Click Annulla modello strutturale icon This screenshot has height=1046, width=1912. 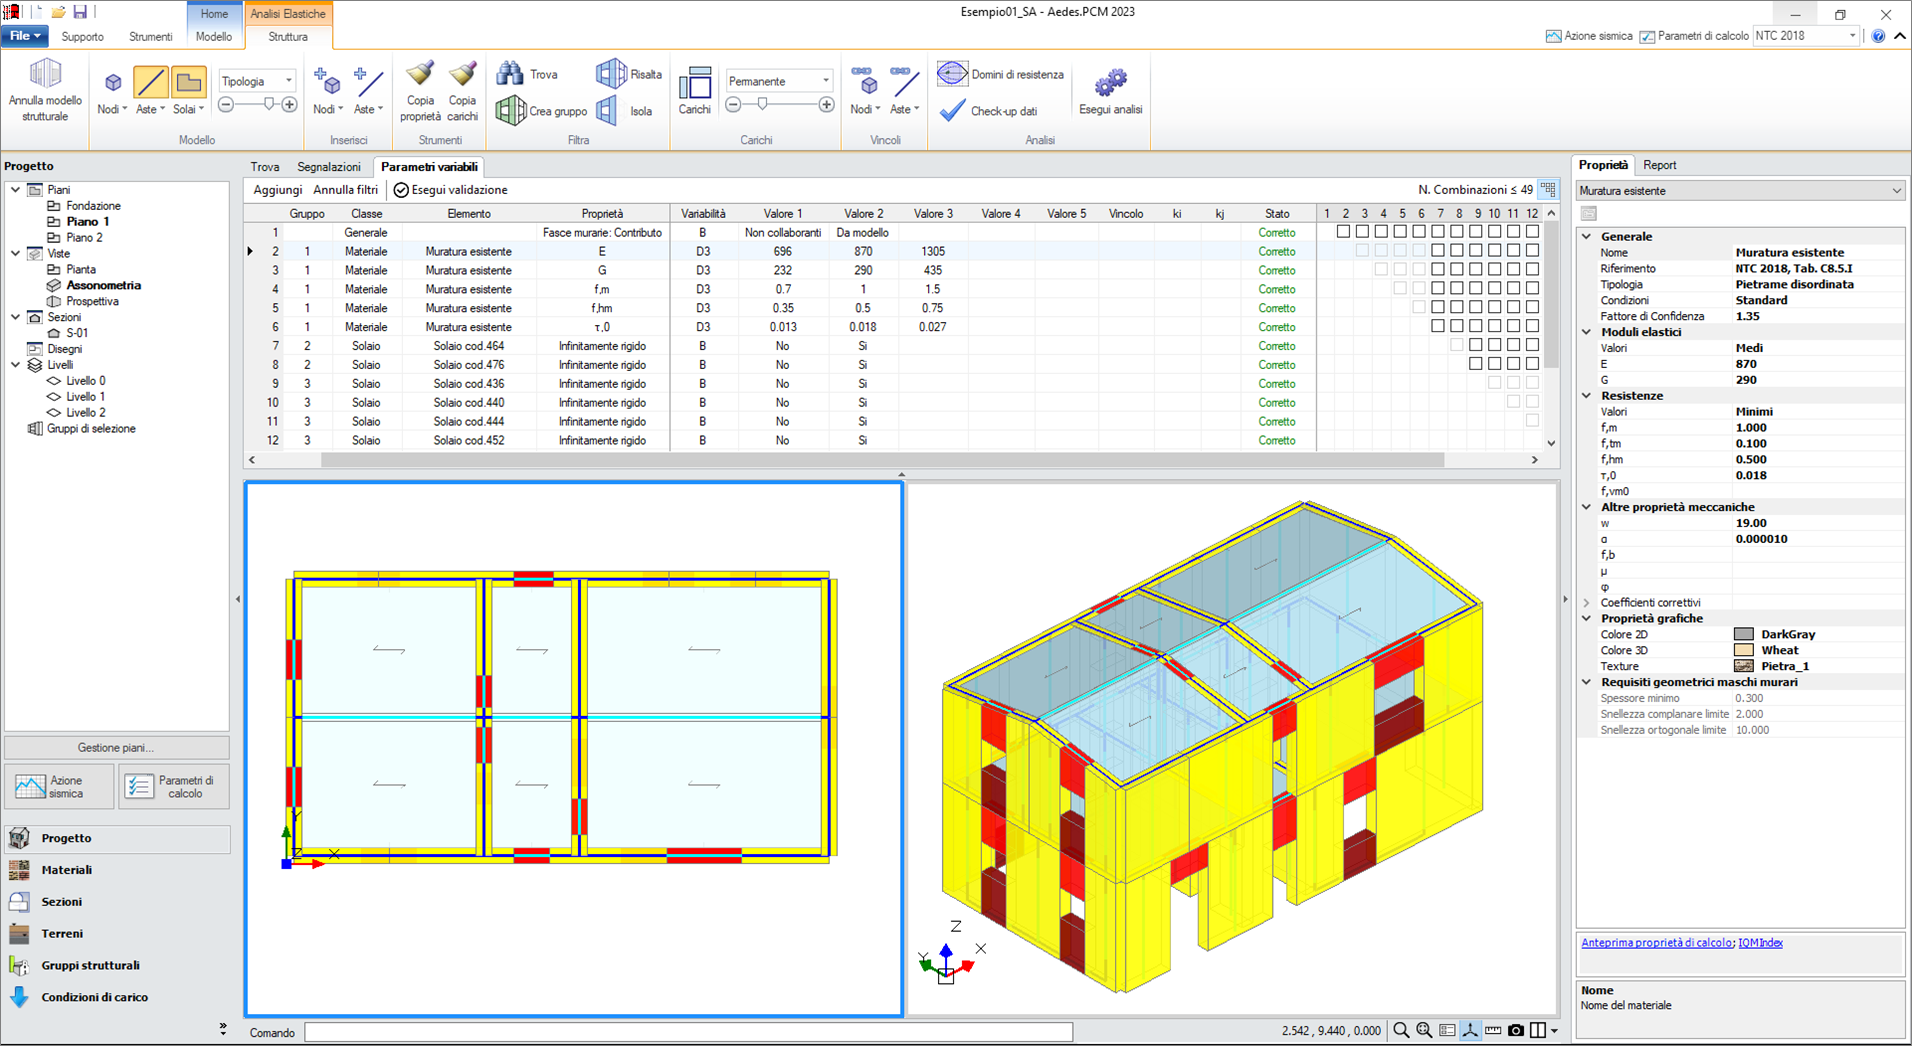tap(45, 74)
